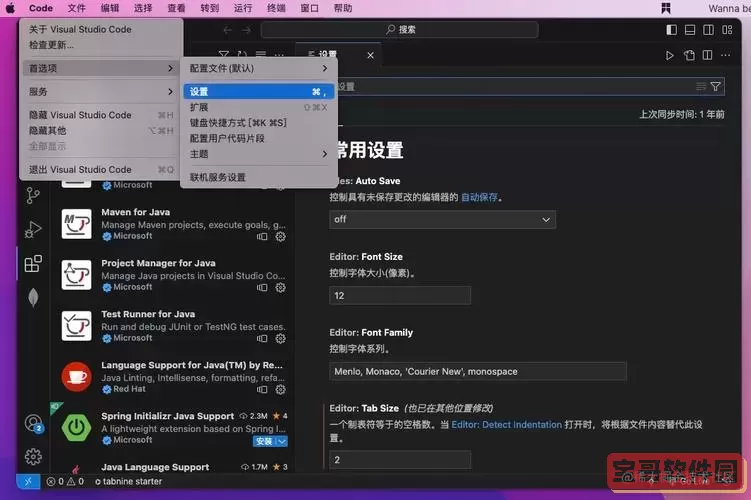751x500 pixels.
Task: Open the 文件 menu
Action: click(76, 8)
